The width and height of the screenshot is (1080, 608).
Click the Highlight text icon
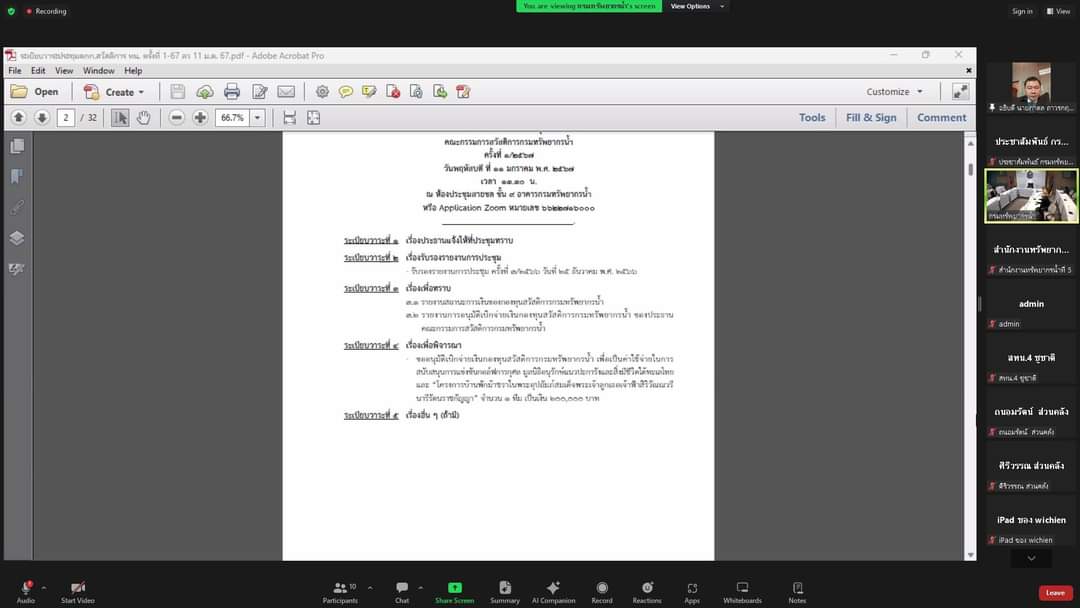tap(369, 92)
